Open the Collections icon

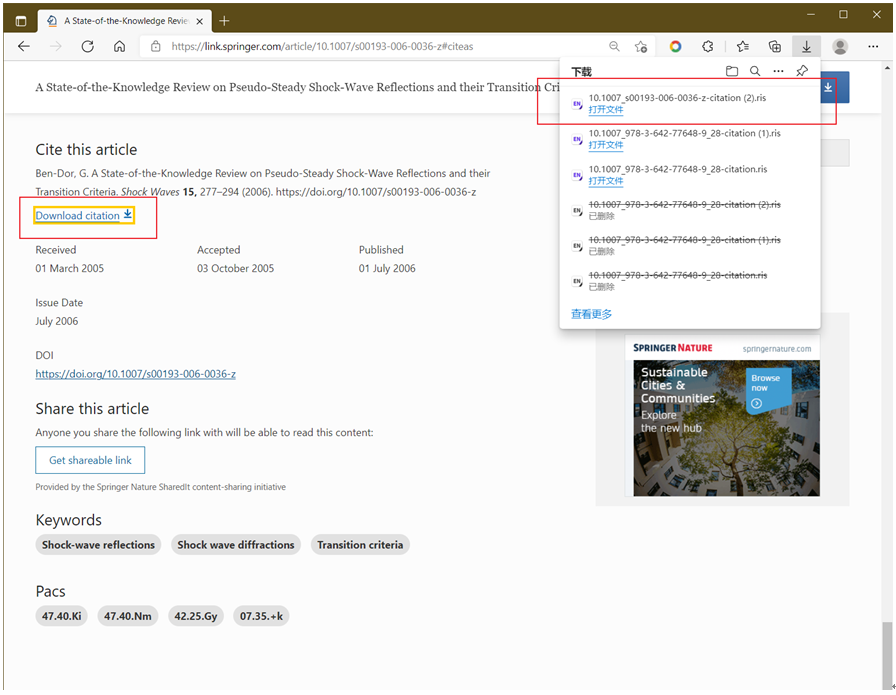[x=775, y=46]
